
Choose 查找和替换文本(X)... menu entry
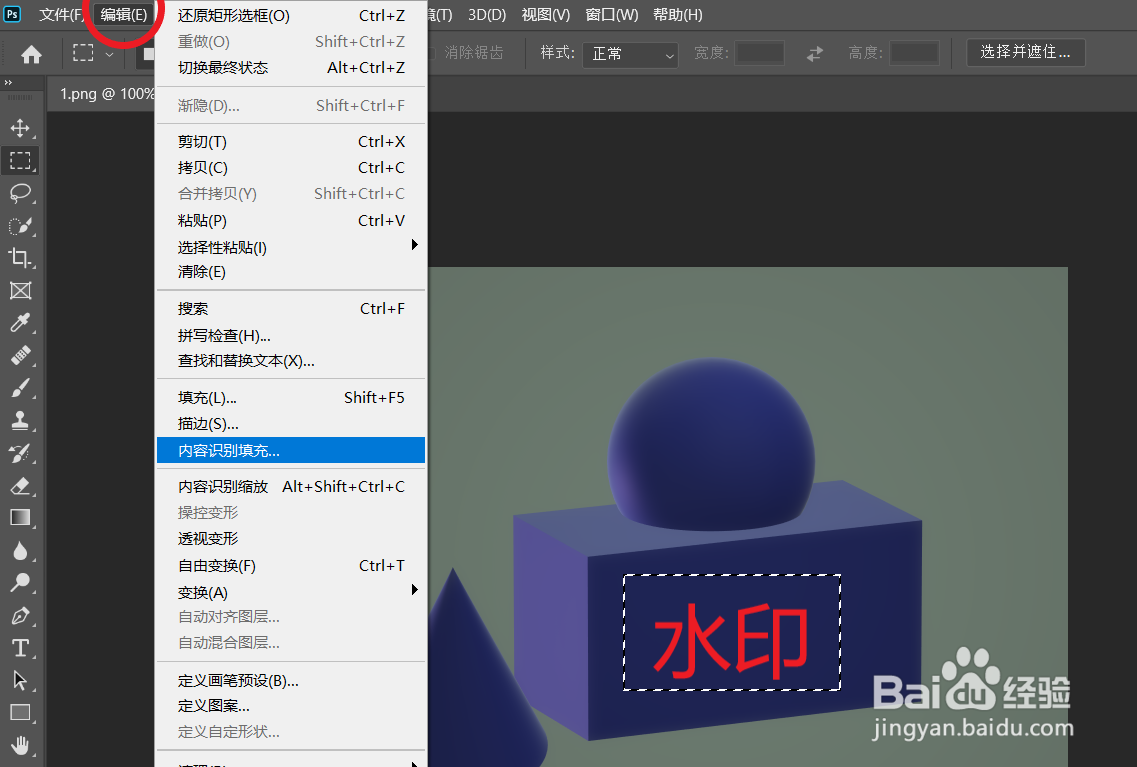[291, 361]
